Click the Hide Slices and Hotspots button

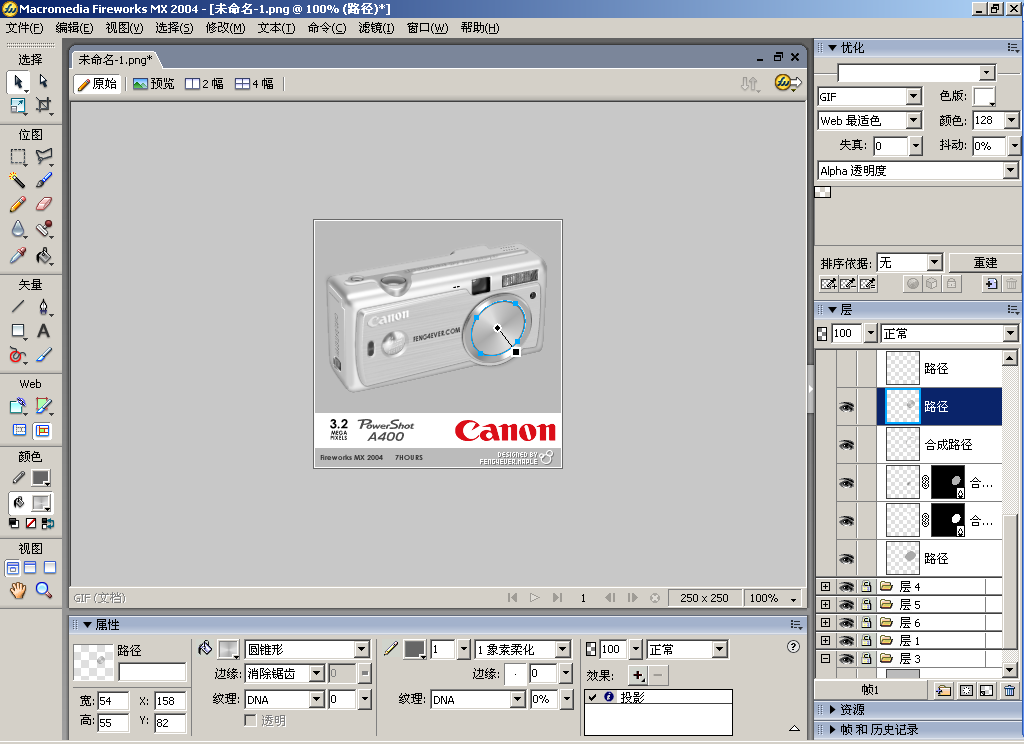coord(20,430)
